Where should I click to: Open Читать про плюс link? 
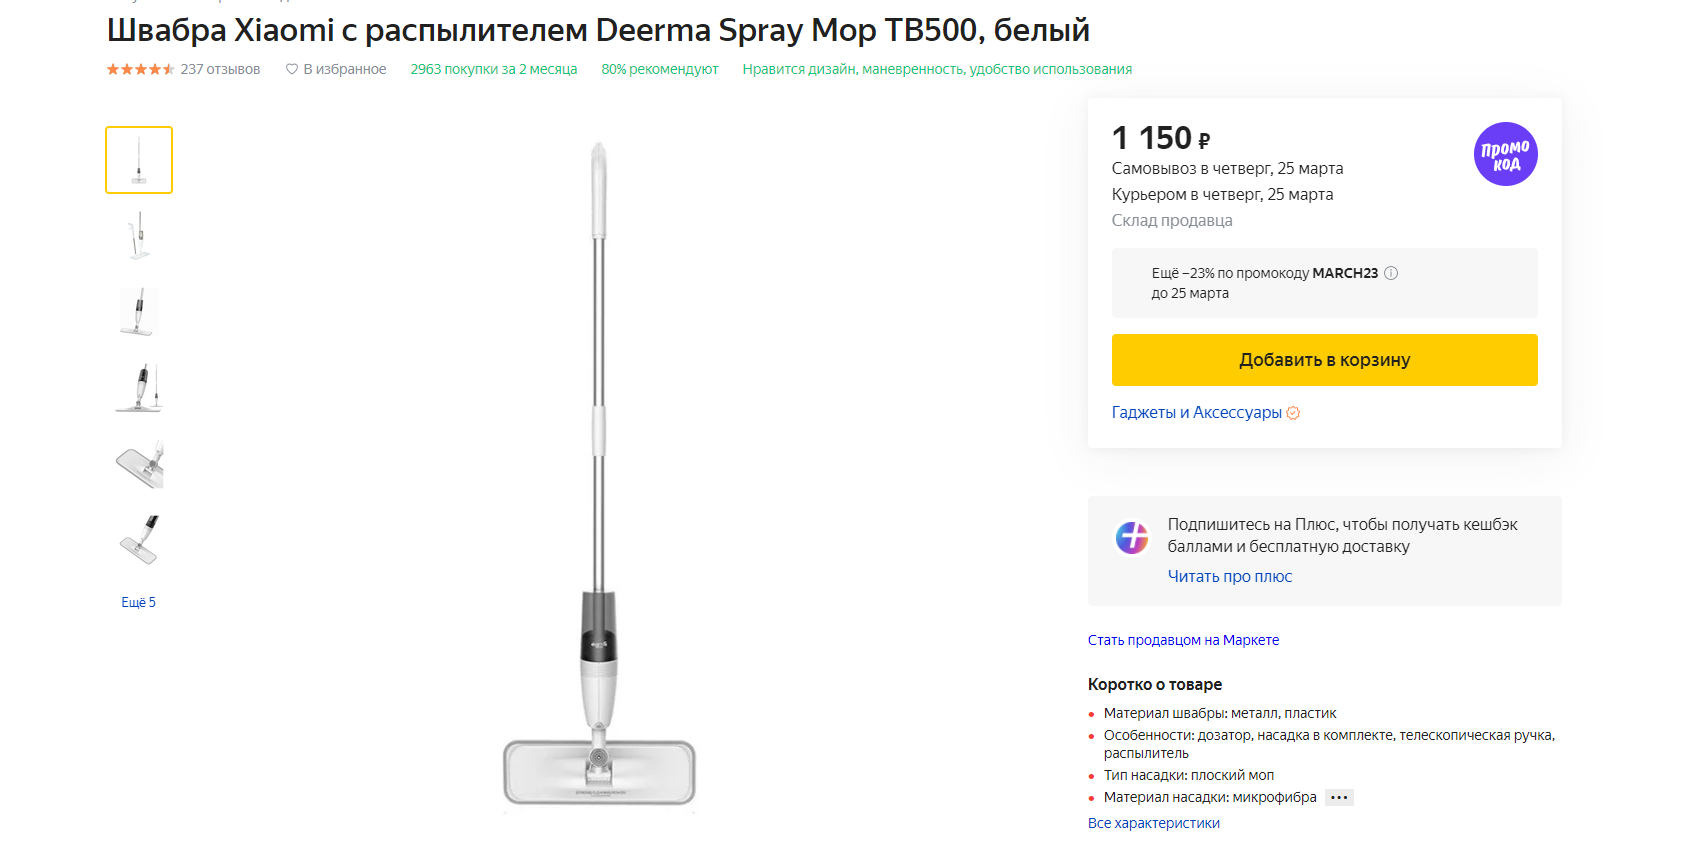coord(1229,576)
